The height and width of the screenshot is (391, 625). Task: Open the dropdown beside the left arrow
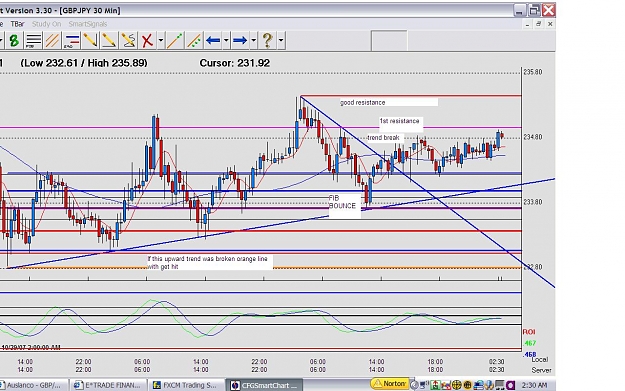point(226,40)
